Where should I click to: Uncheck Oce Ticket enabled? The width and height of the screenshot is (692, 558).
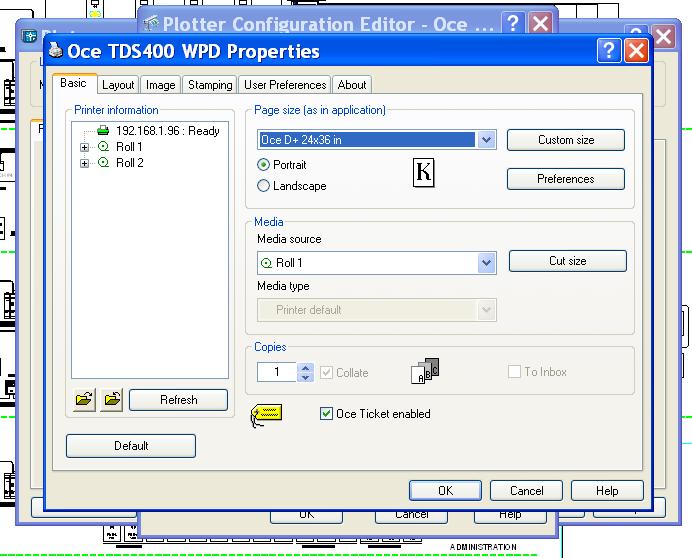click(326, 414)
